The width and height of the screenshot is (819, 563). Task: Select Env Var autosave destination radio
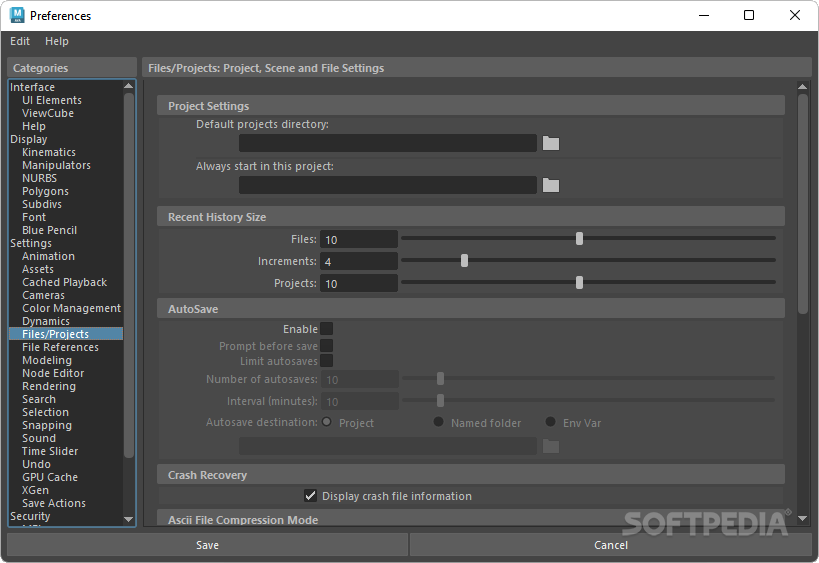point(551,421)
